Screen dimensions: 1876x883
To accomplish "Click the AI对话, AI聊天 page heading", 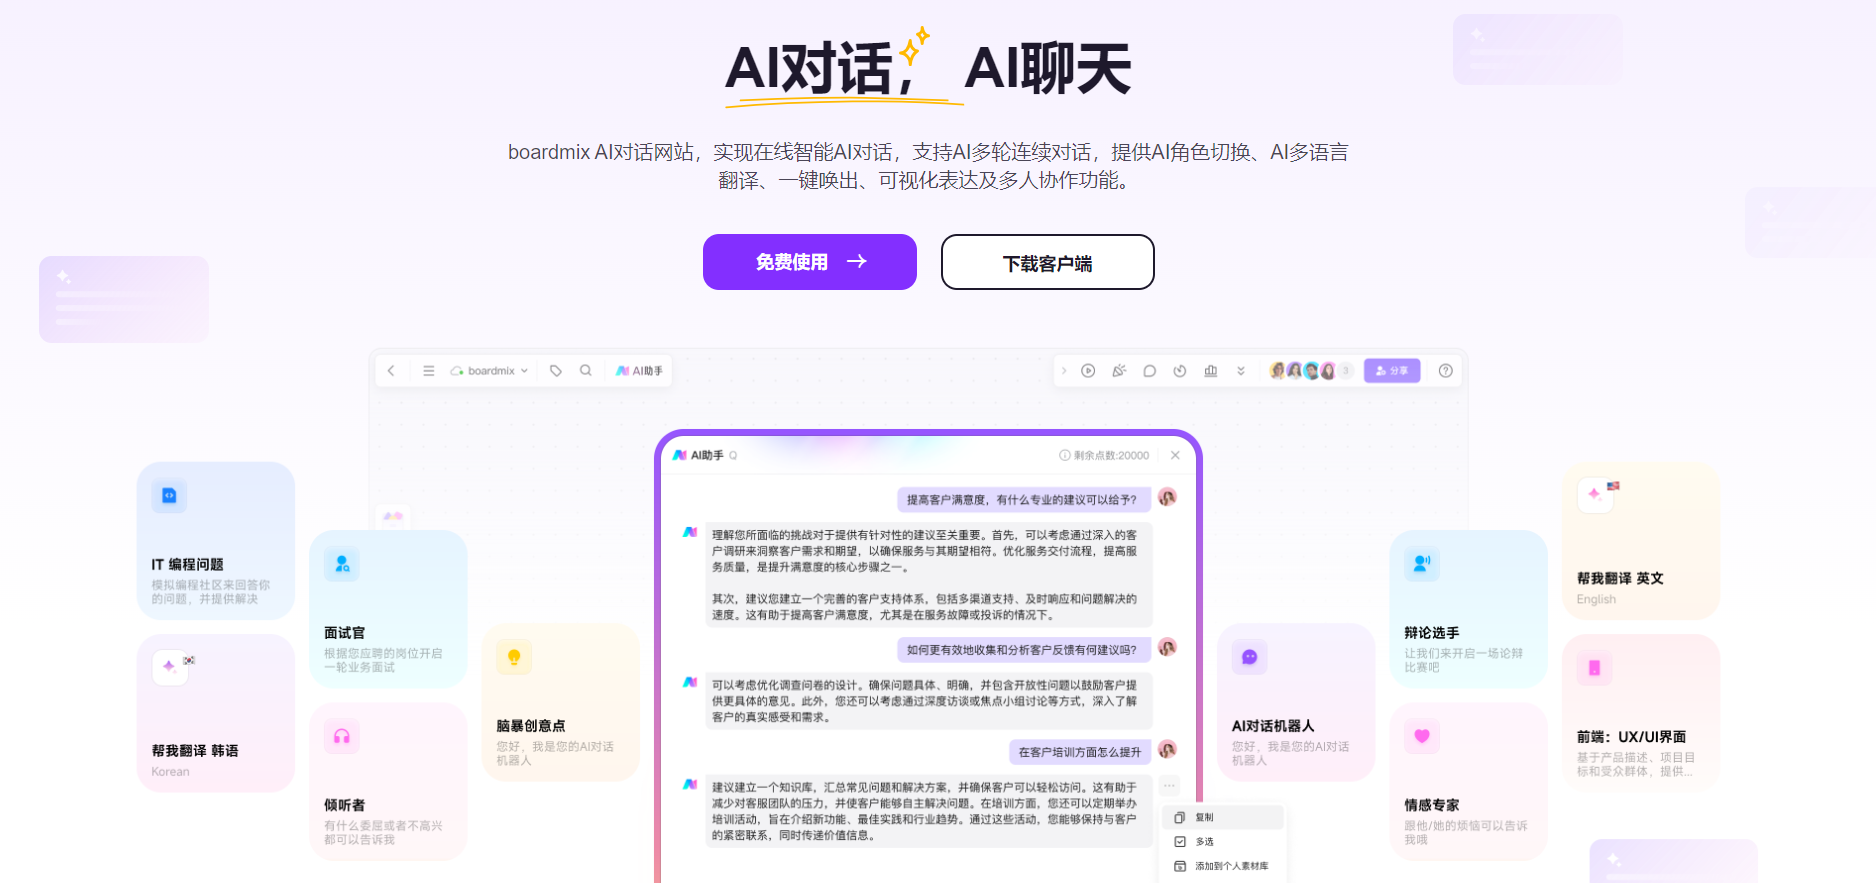I will (x=928, y=69).
